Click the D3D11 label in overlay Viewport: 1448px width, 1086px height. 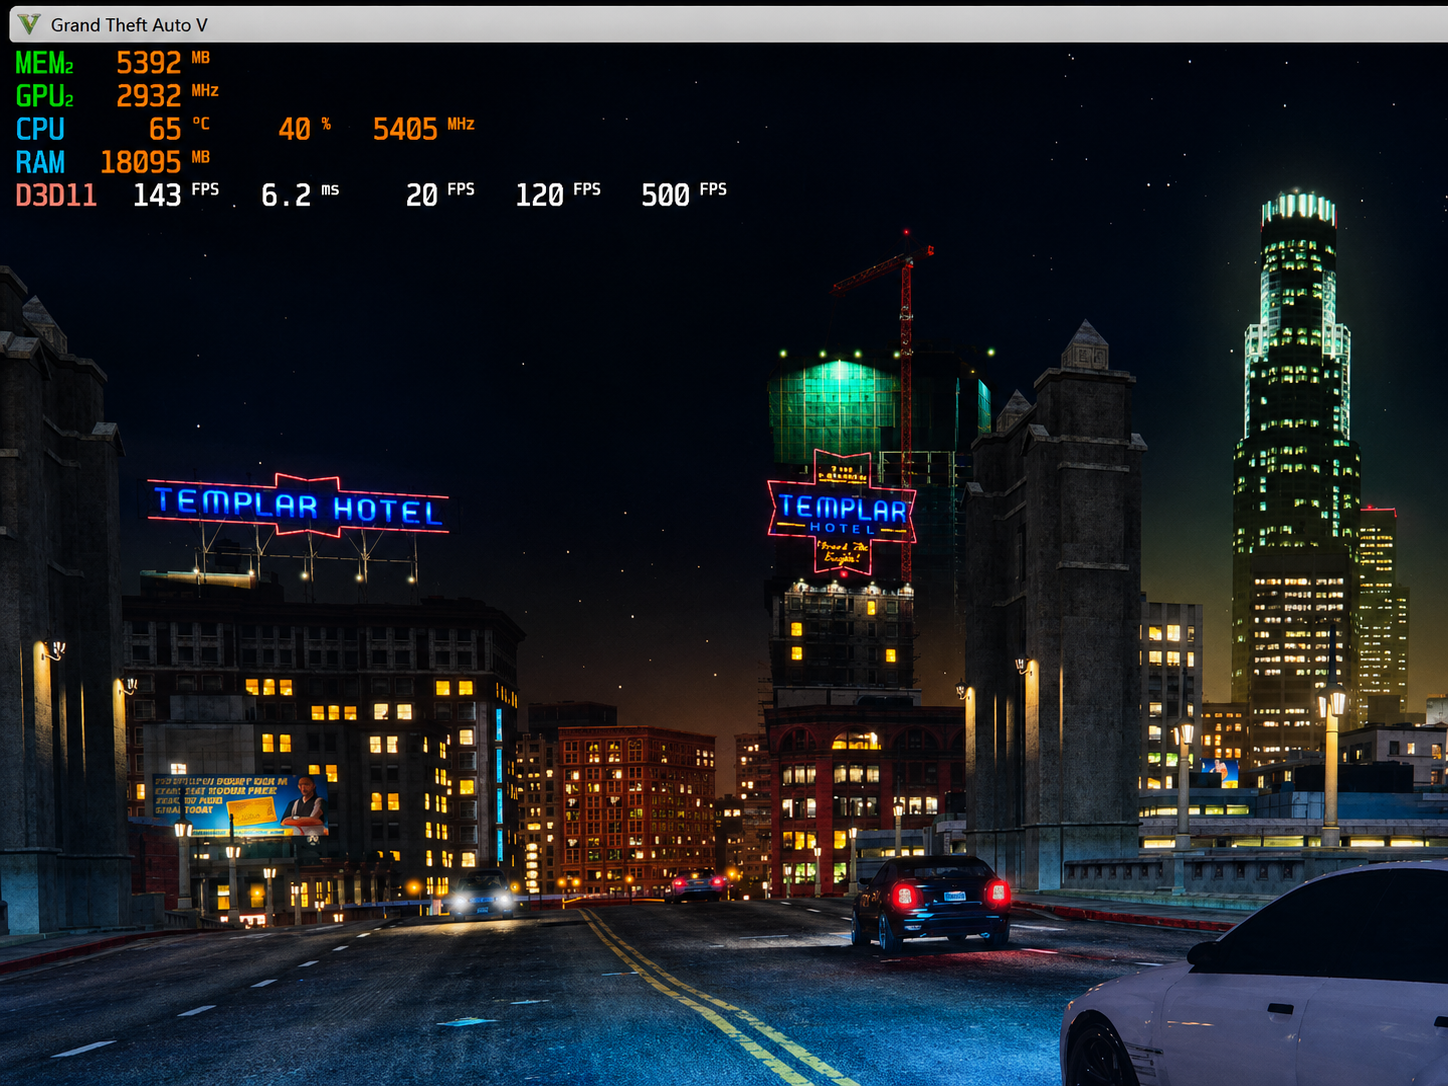coord(56,195)
